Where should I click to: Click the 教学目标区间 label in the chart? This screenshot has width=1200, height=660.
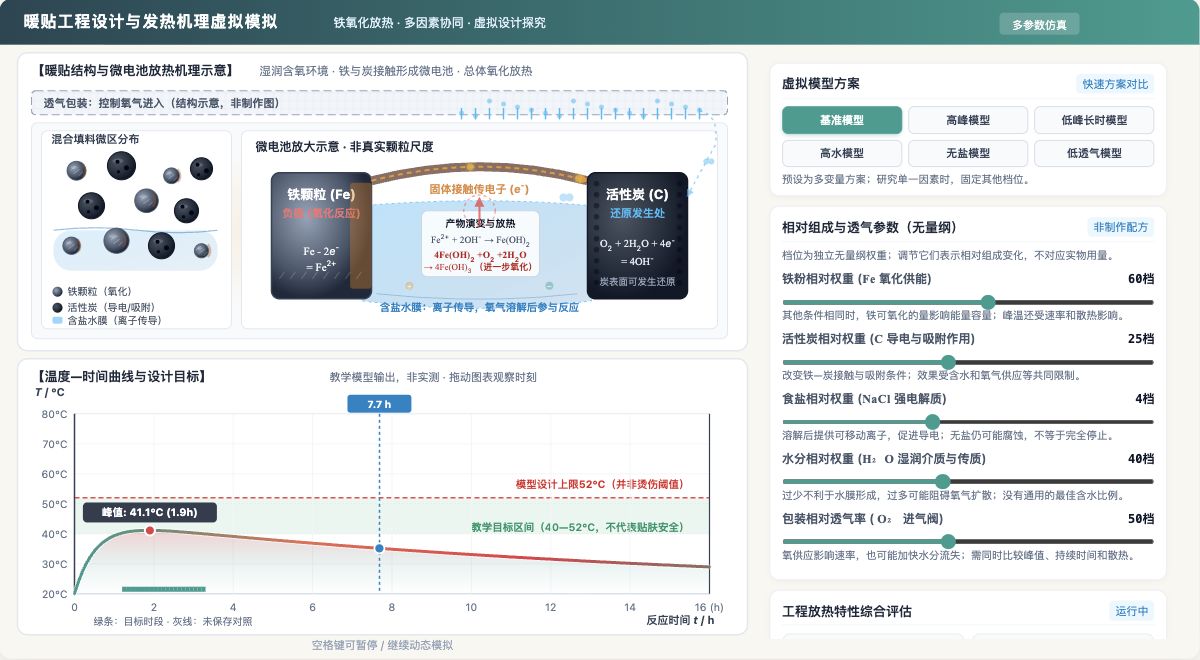point(577,527)
